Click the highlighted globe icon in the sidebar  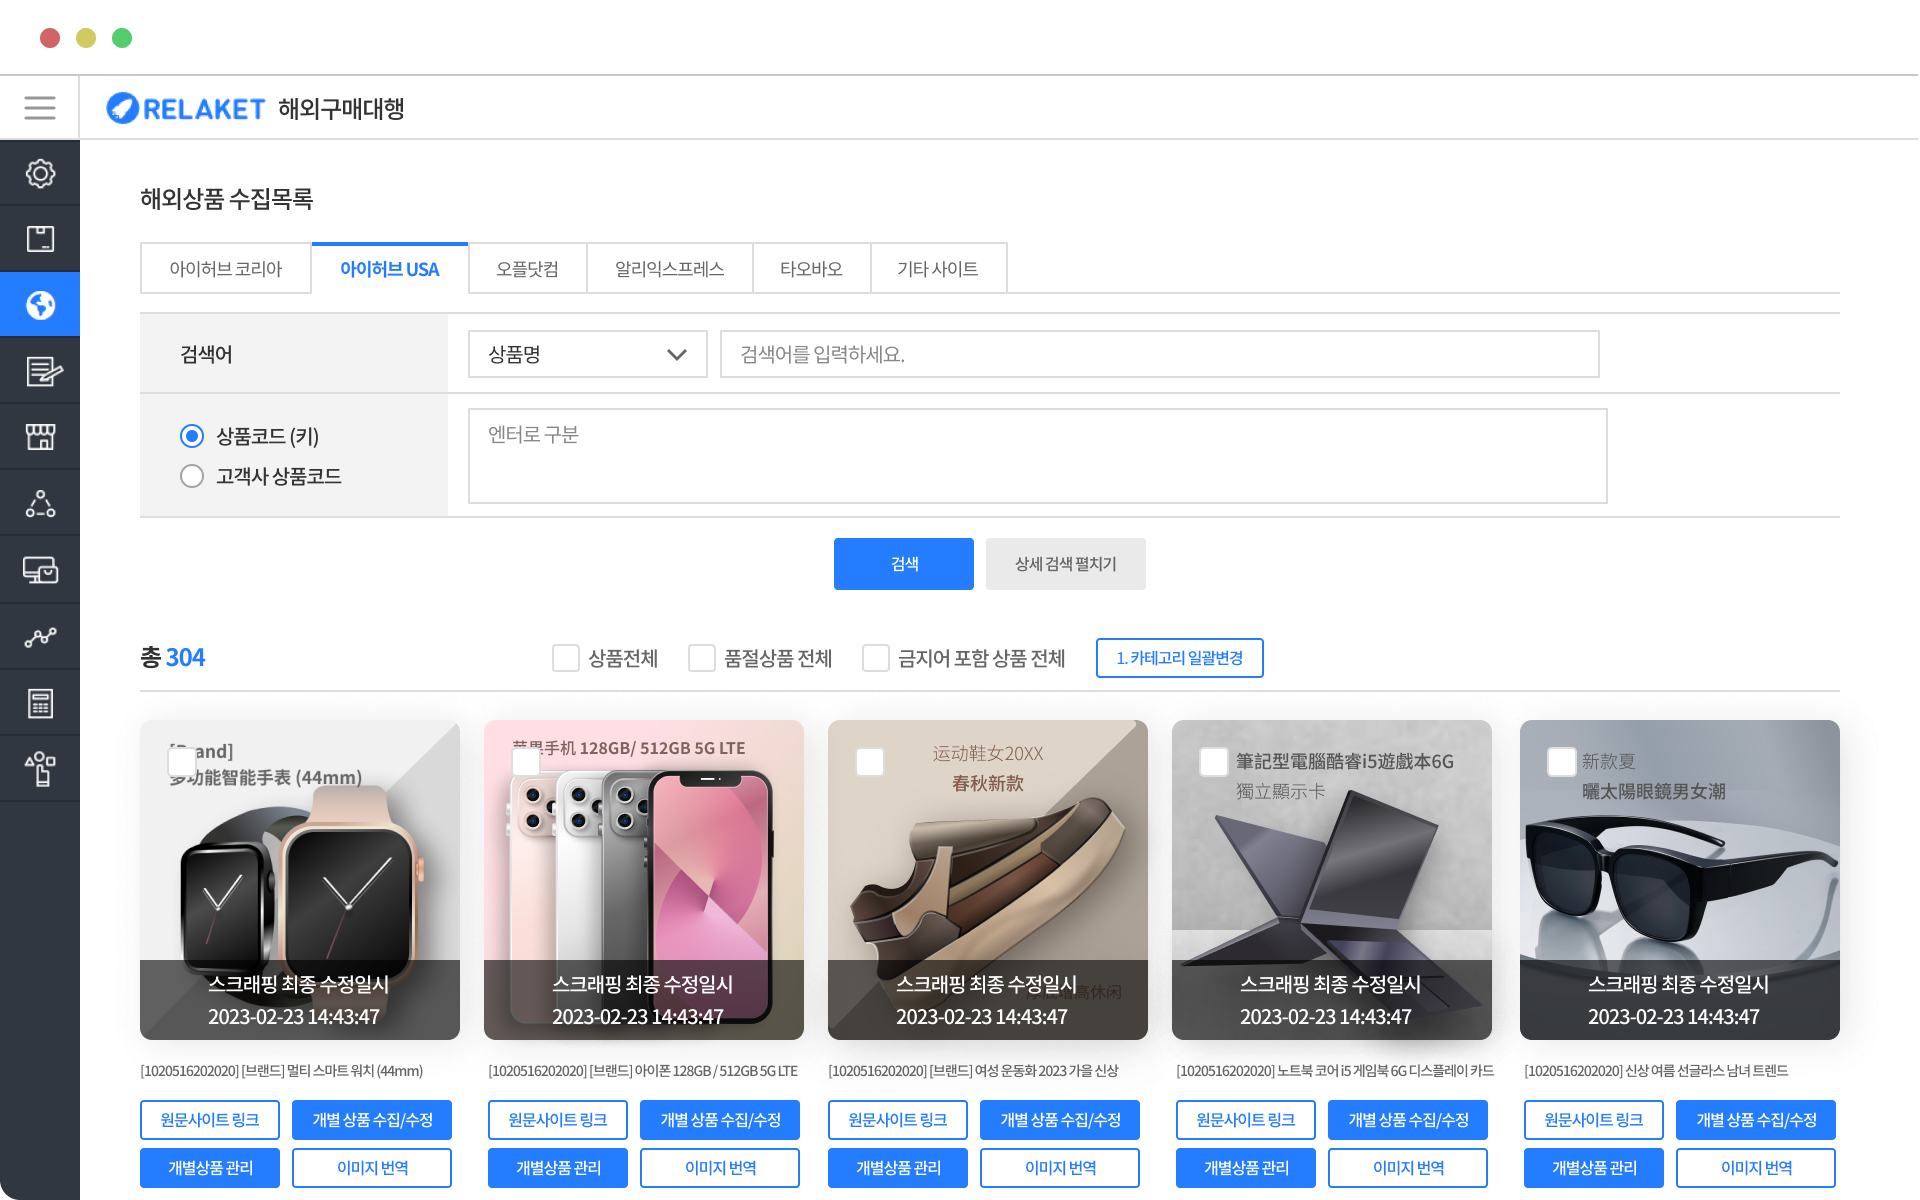(x=40, y=304)
